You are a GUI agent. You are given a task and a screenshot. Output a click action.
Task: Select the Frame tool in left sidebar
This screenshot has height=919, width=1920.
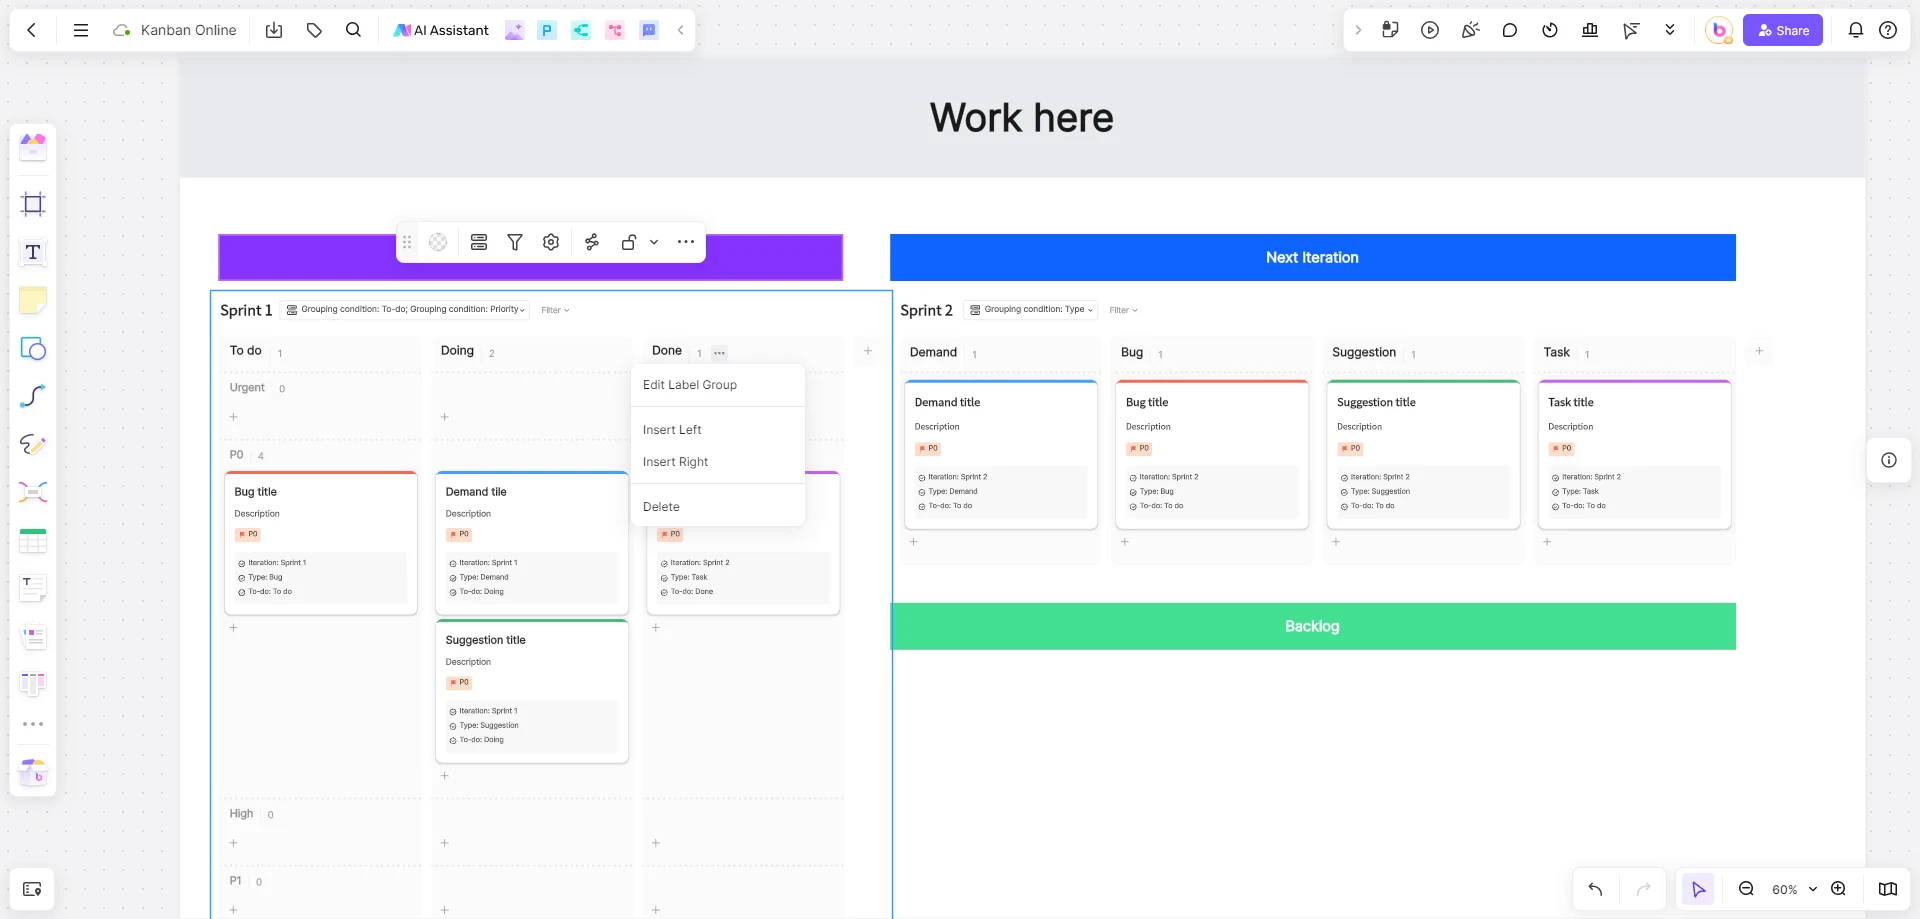33,204
